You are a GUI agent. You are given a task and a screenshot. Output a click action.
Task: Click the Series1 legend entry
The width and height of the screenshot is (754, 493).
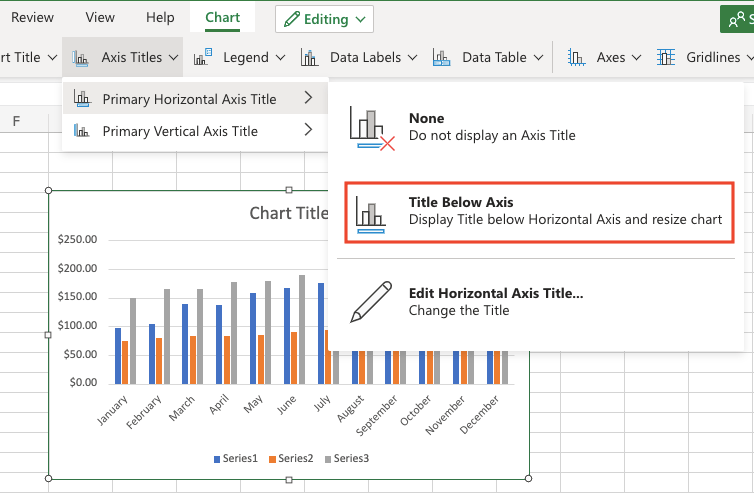click(x=236, y=458)
